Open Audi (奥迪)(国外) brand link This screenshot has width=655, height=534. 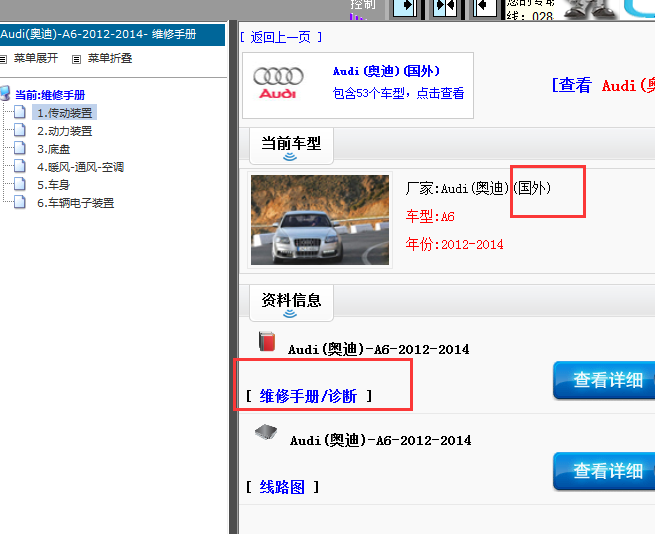click(386, 71)
